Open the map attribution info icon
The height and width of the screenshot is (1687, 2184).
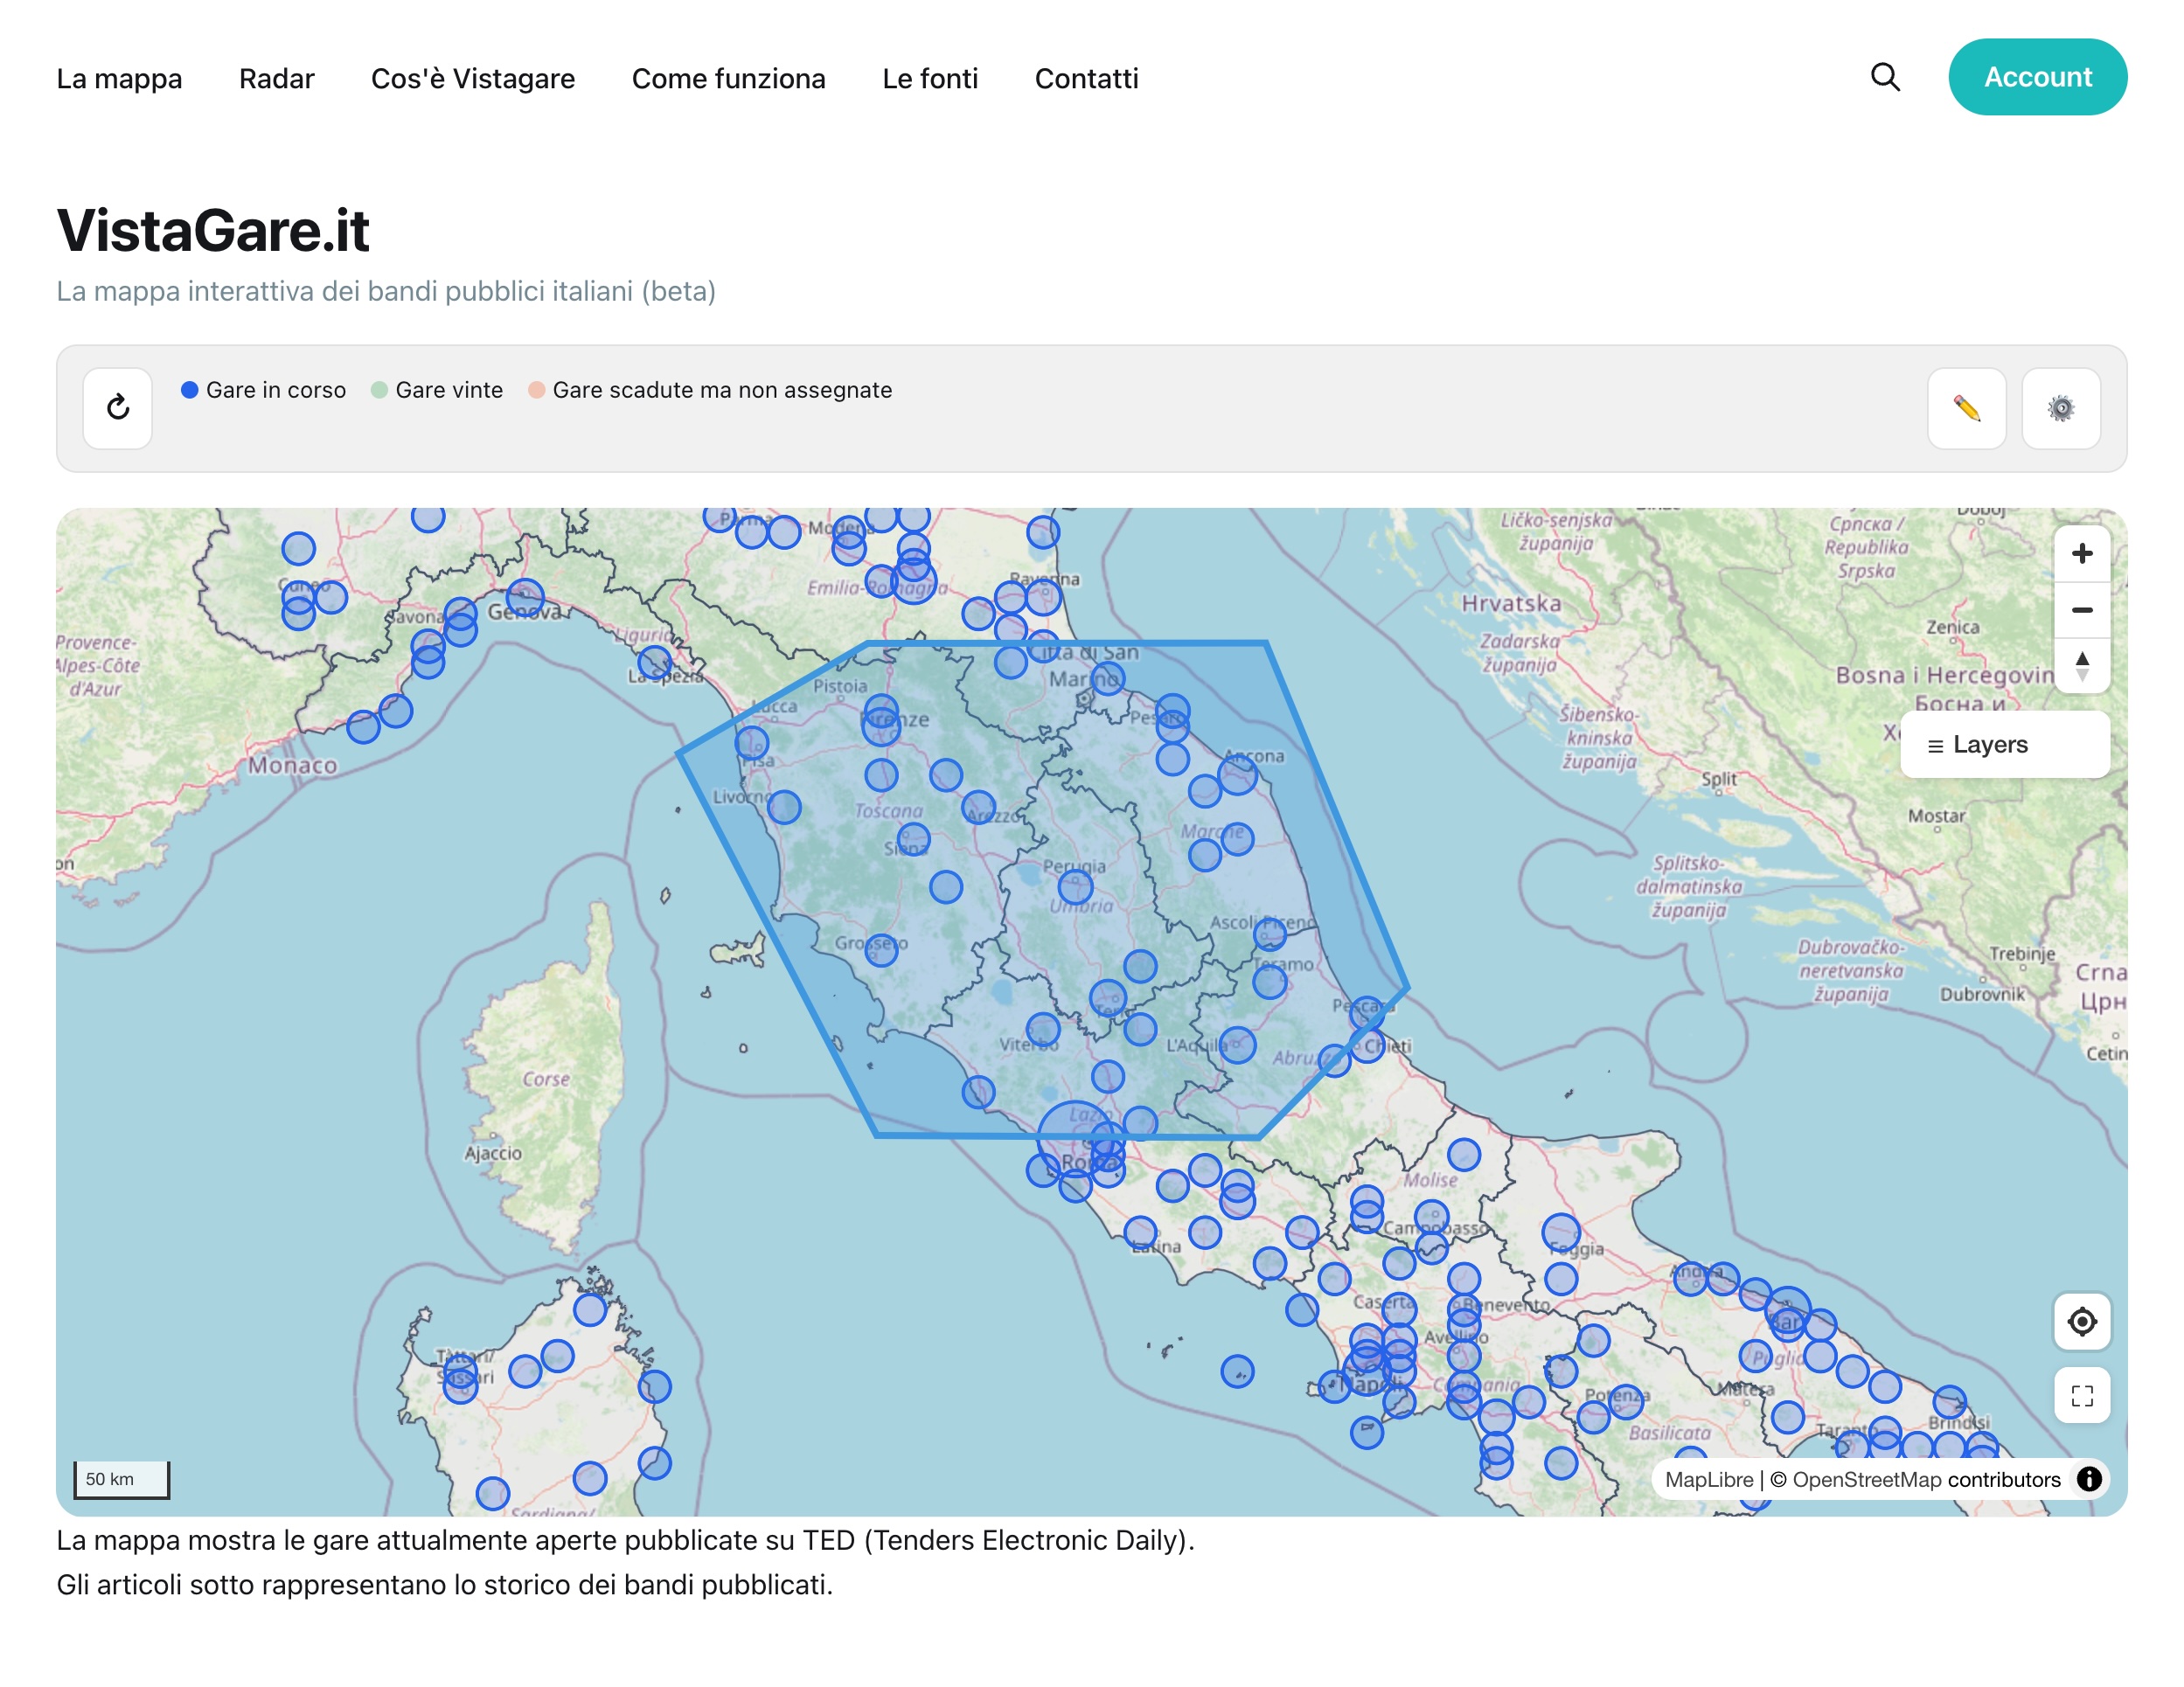point(2089,1479)
